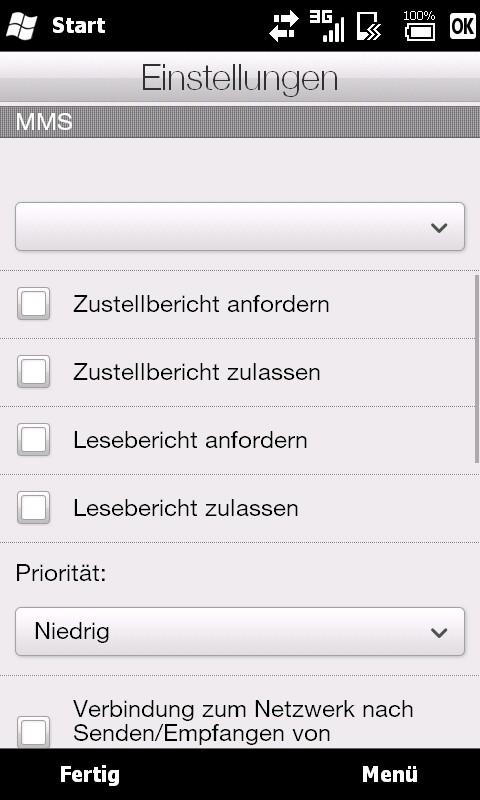Tap the phone sync status icon
480x800 pixels.
click(x=369, y=26)
